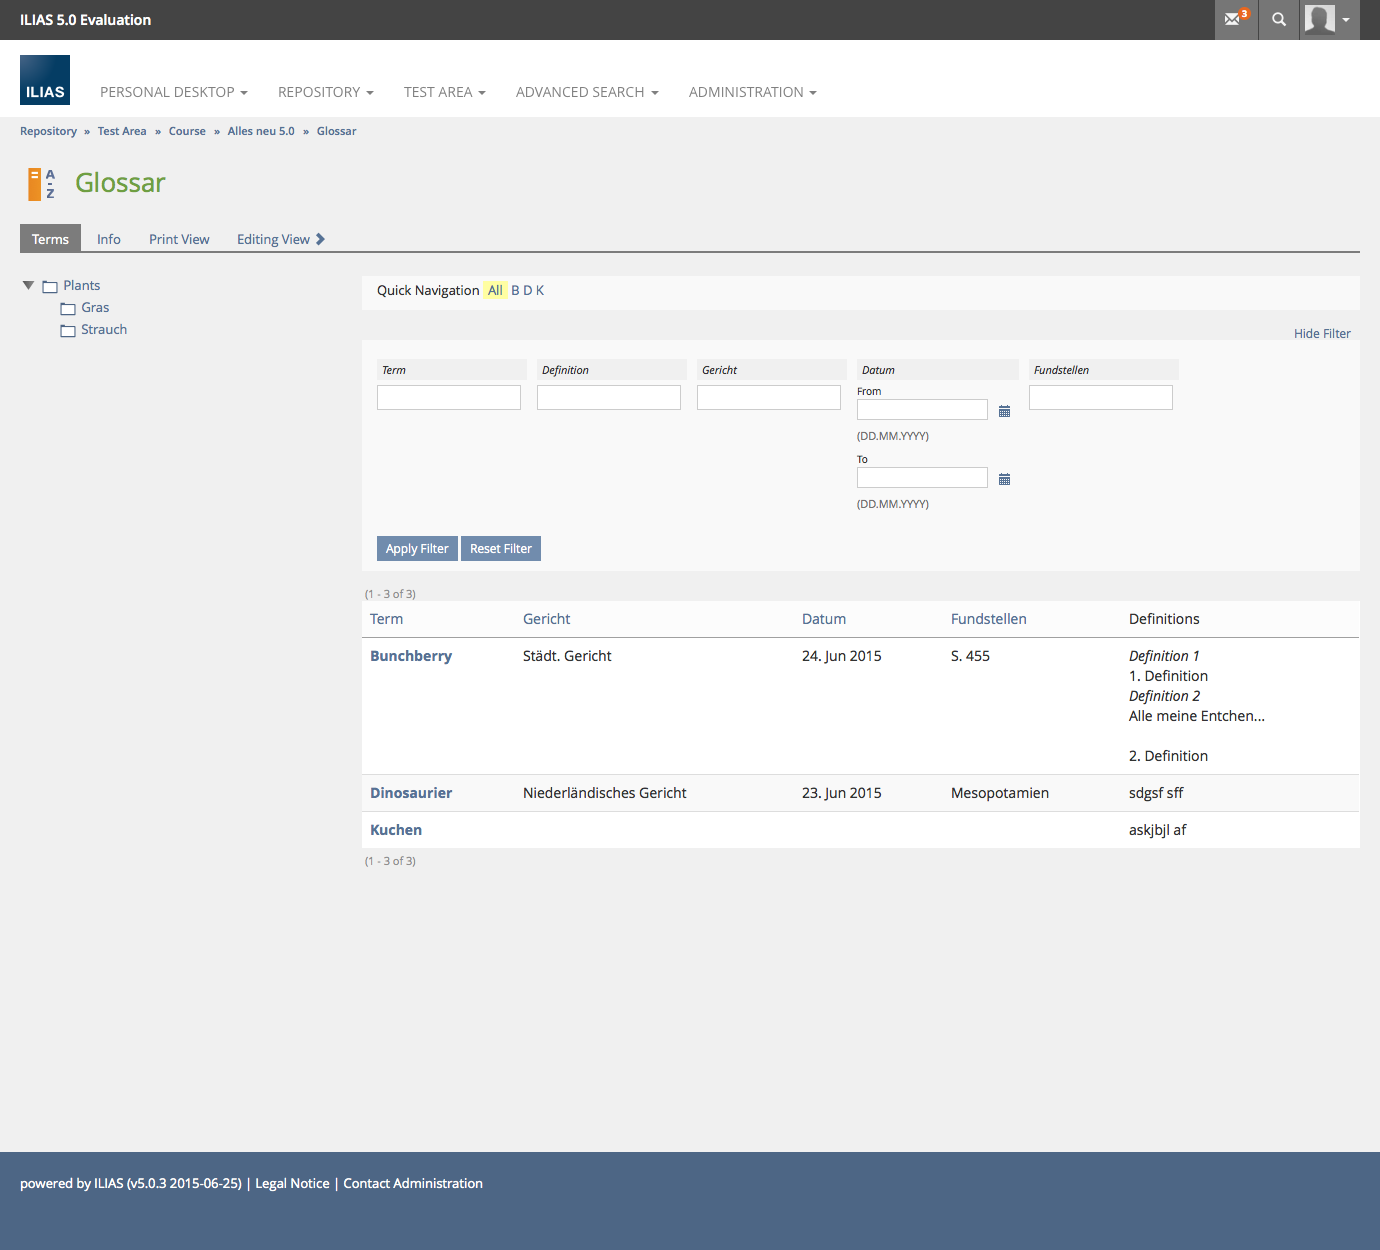Click the Strauch folder icon
Image resolution: width=1380 pixels, height=1250 pixels.
click(68, 330)
